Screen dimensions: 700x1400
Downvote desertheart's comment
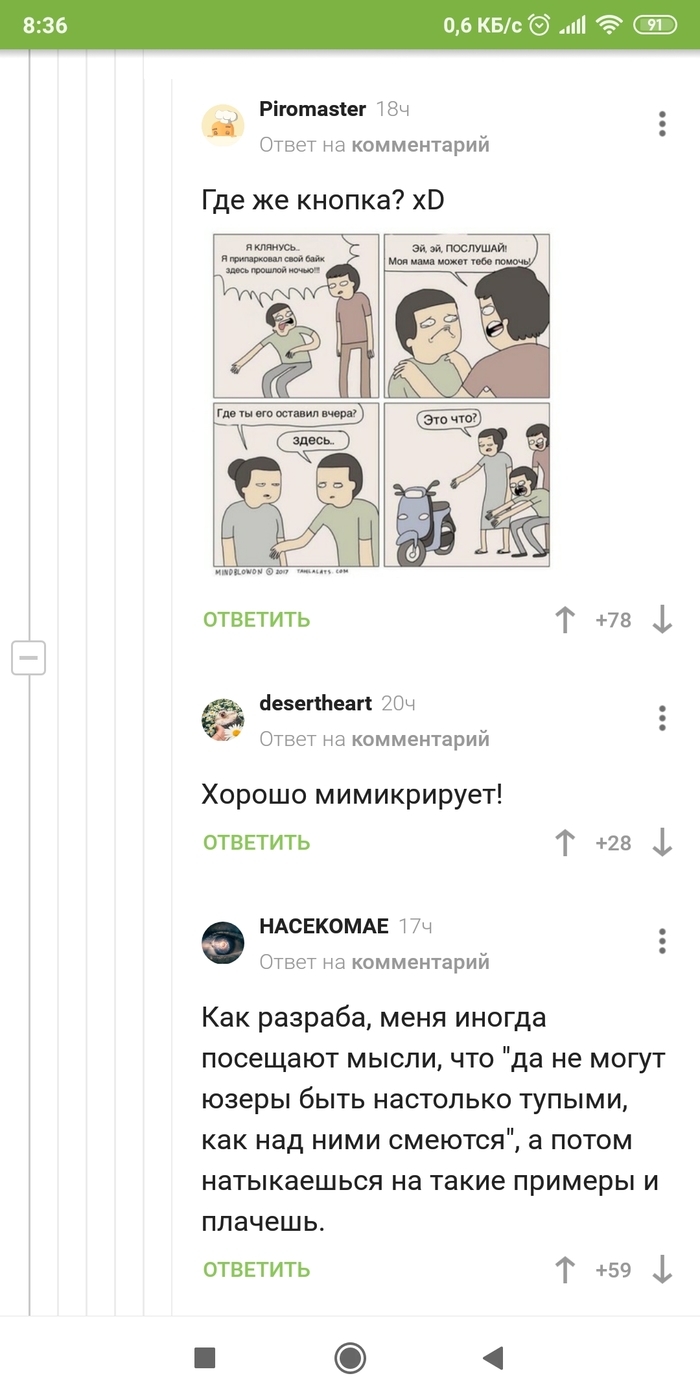point(662,843)
